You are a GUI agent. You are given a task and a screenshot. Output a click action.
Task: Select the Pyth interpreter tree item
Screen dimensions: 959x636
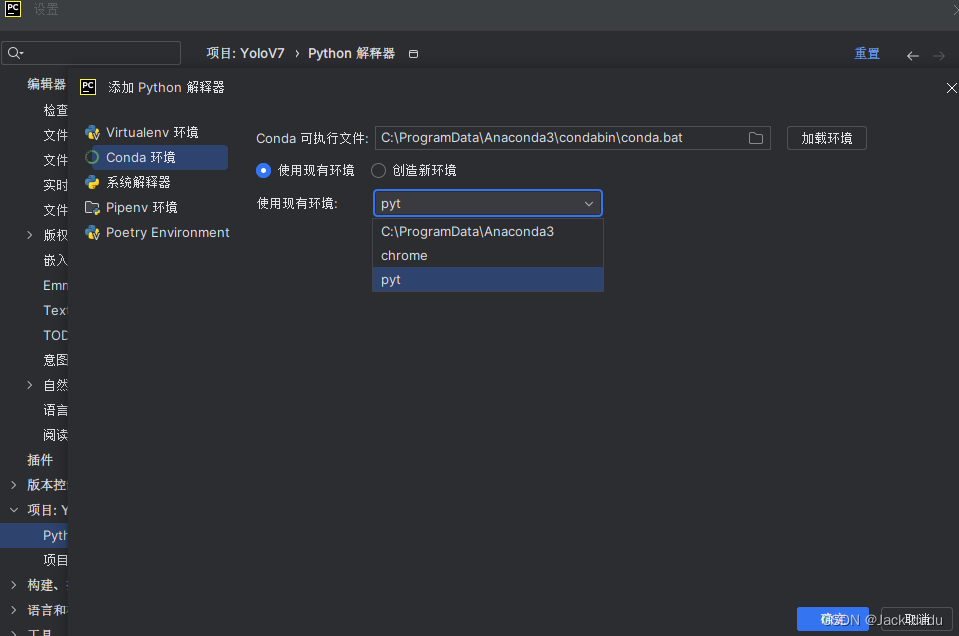click(x=34, y=535)
